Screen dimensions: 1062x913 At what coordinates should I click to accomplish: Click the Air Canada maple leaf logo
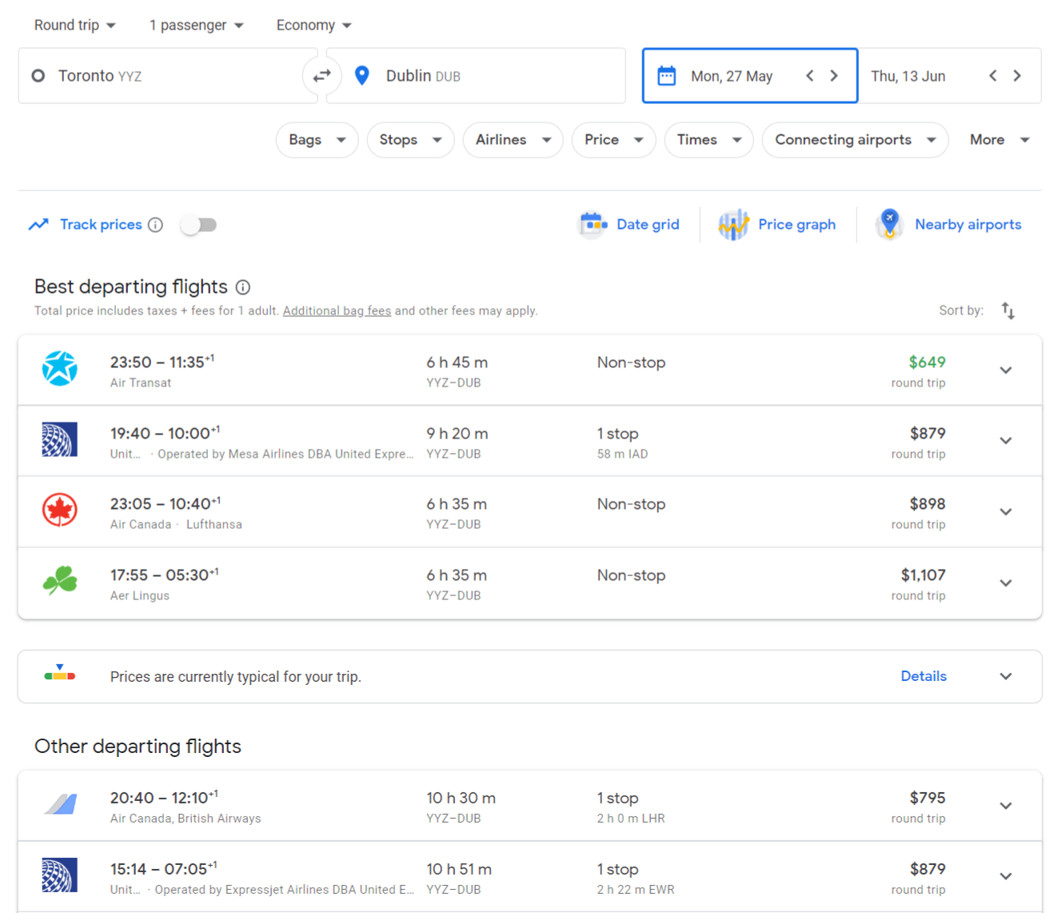pyautogui.click(x=59, y=511)
